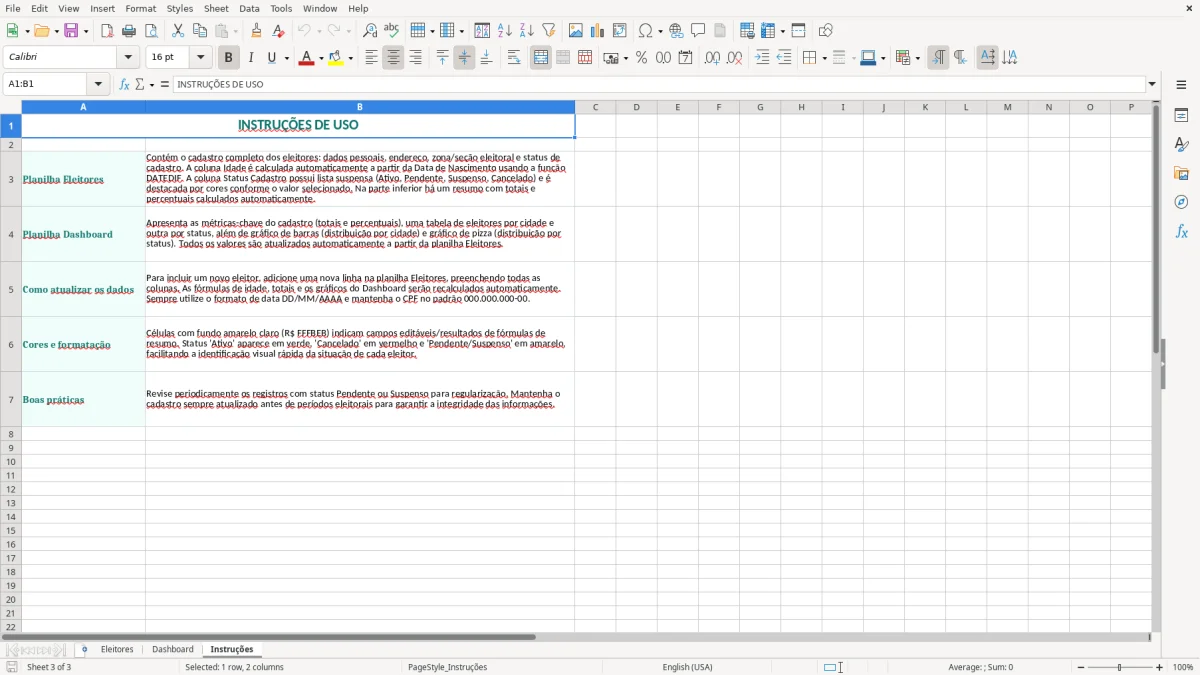This screenshot has width=1200, height=675.
Task: Apply yellow background color swatch
Action: coord(335,58)
